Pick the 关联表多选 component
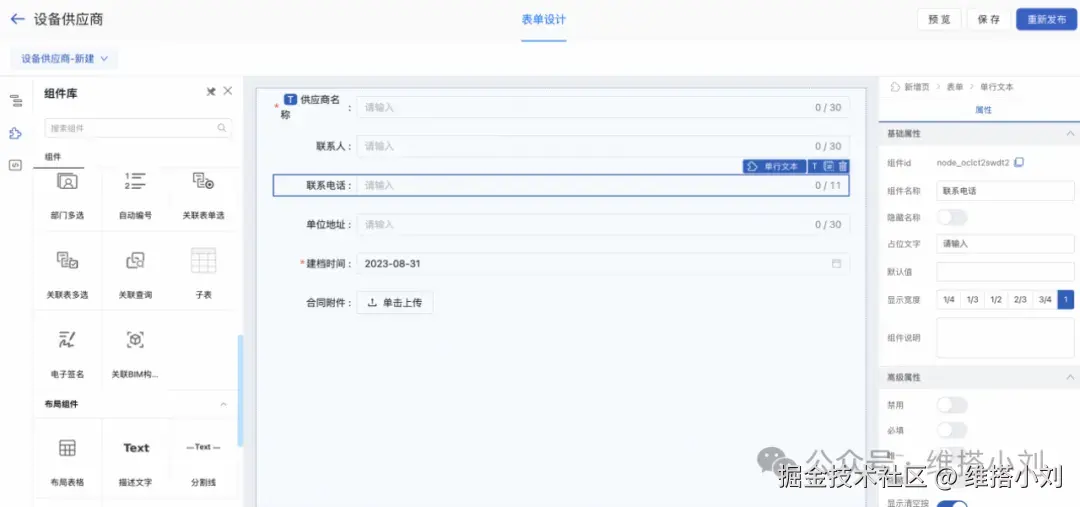 (x=67, y=273)
